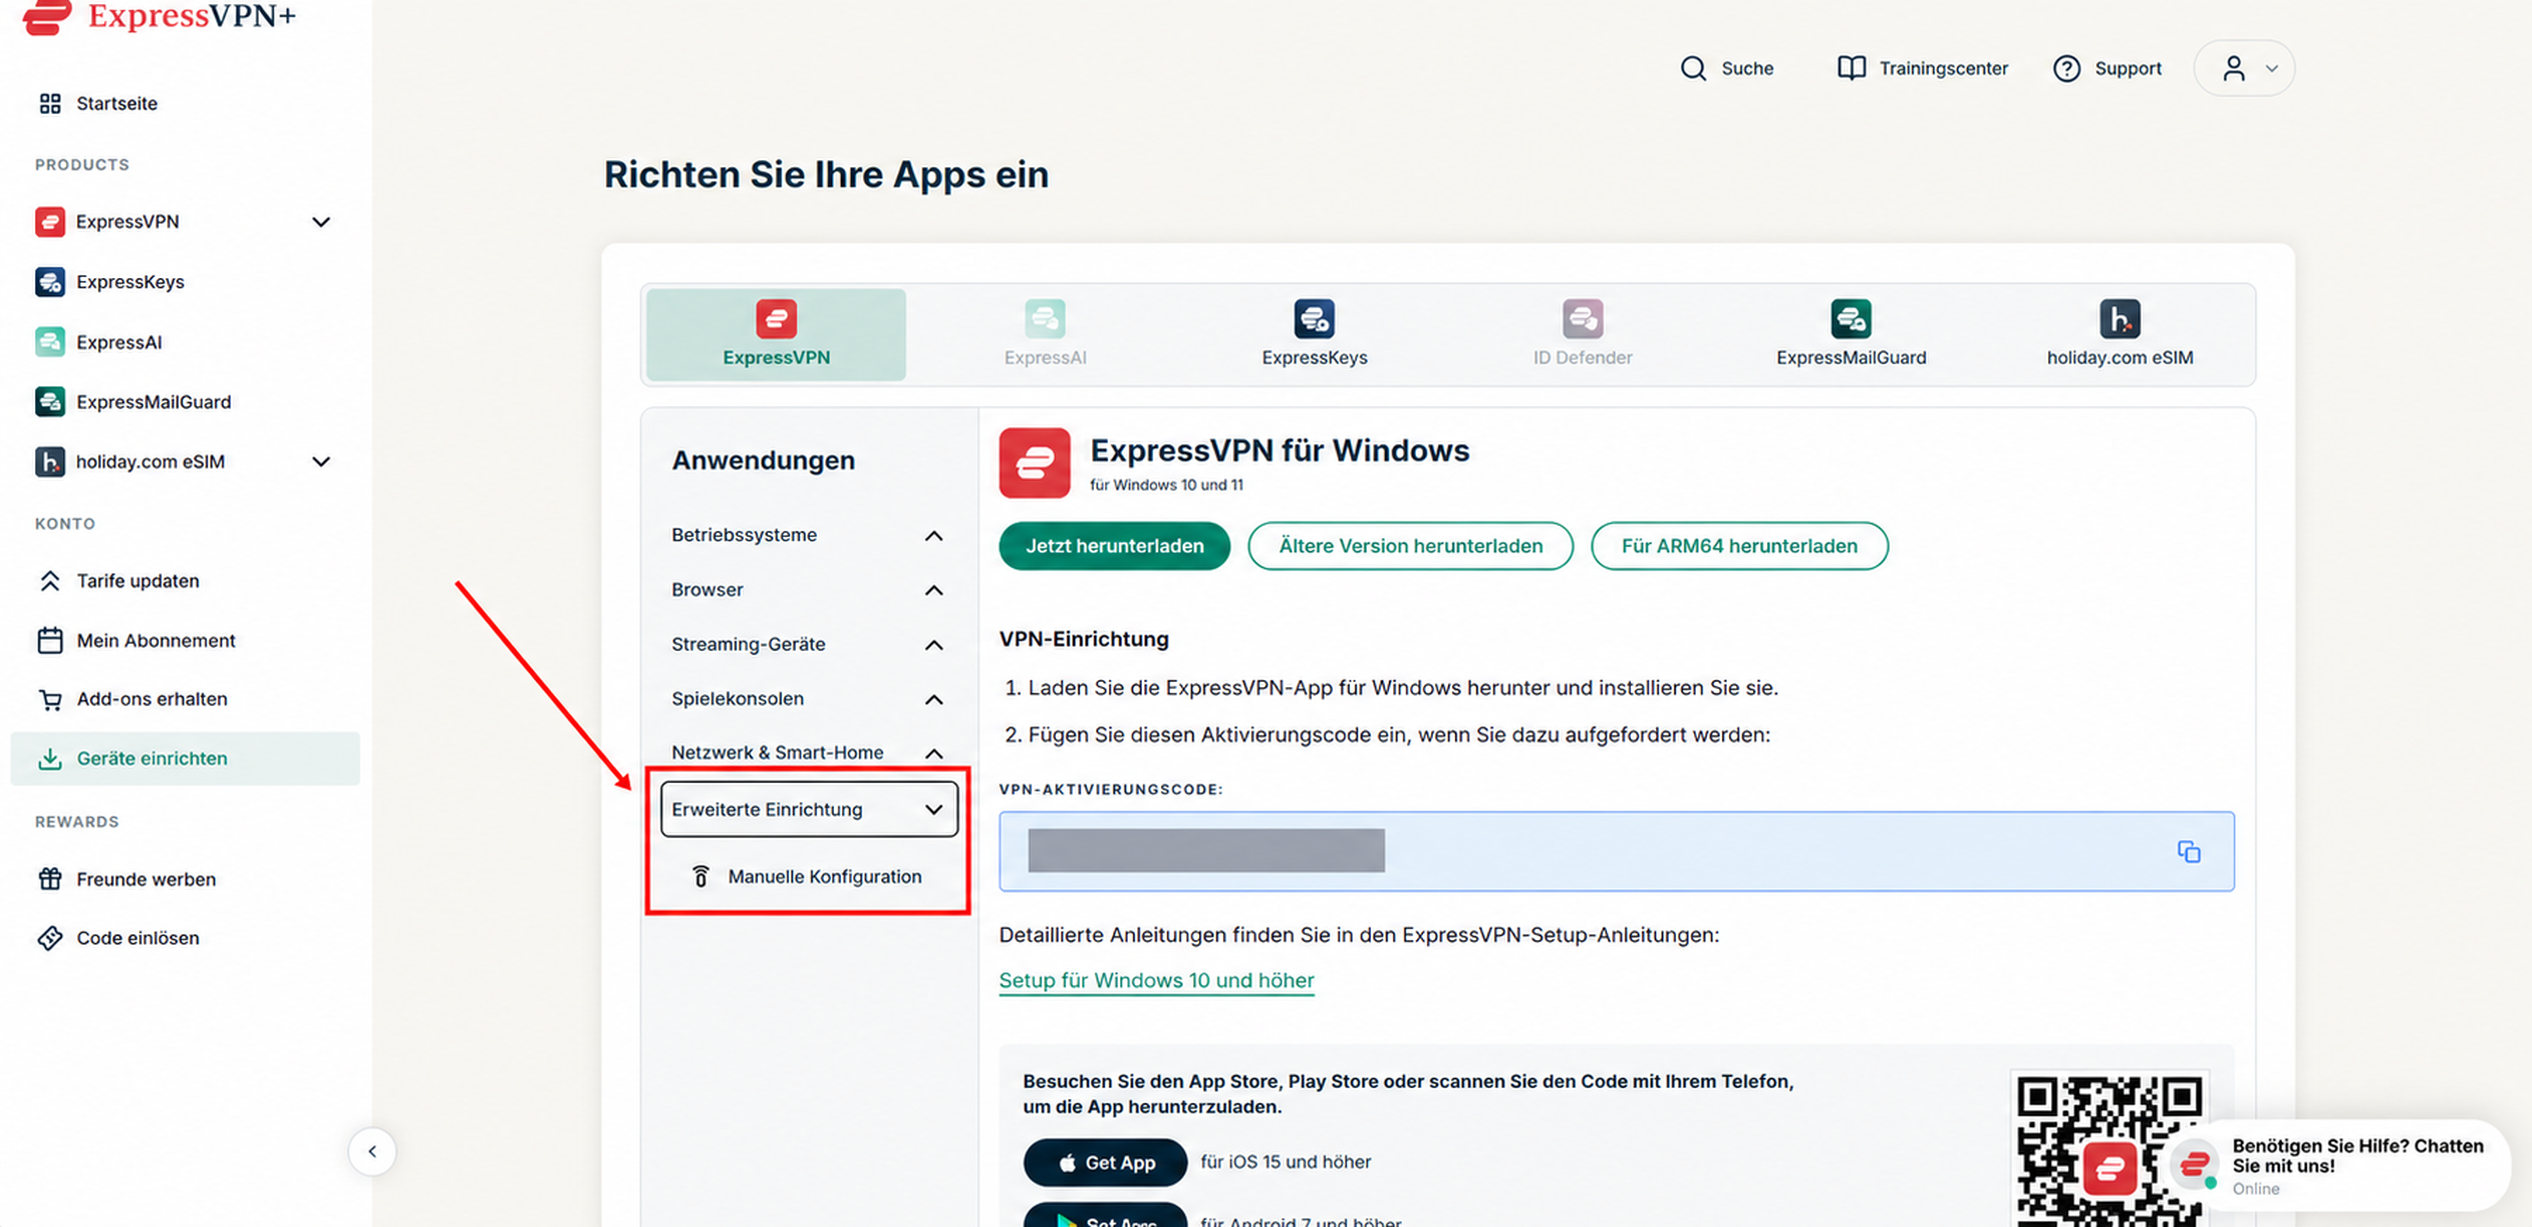Click the ExpressAI sidebar icon

[x=50, y=341]
